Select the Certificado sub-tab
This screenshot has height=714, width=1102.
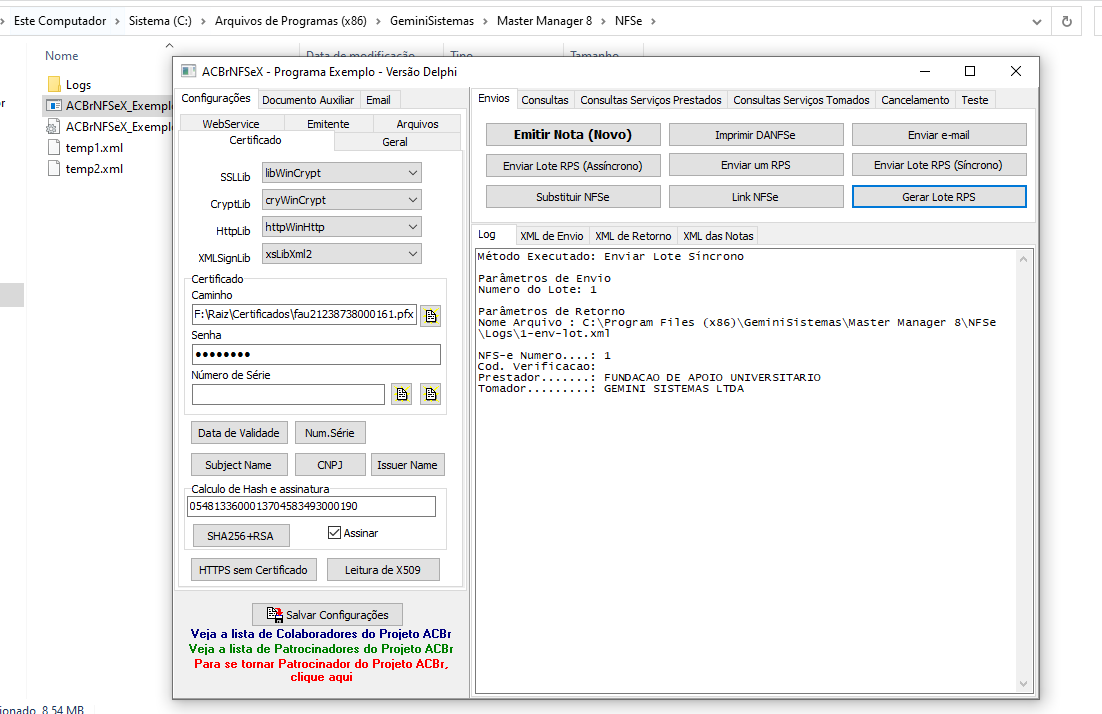coord(255,141)
